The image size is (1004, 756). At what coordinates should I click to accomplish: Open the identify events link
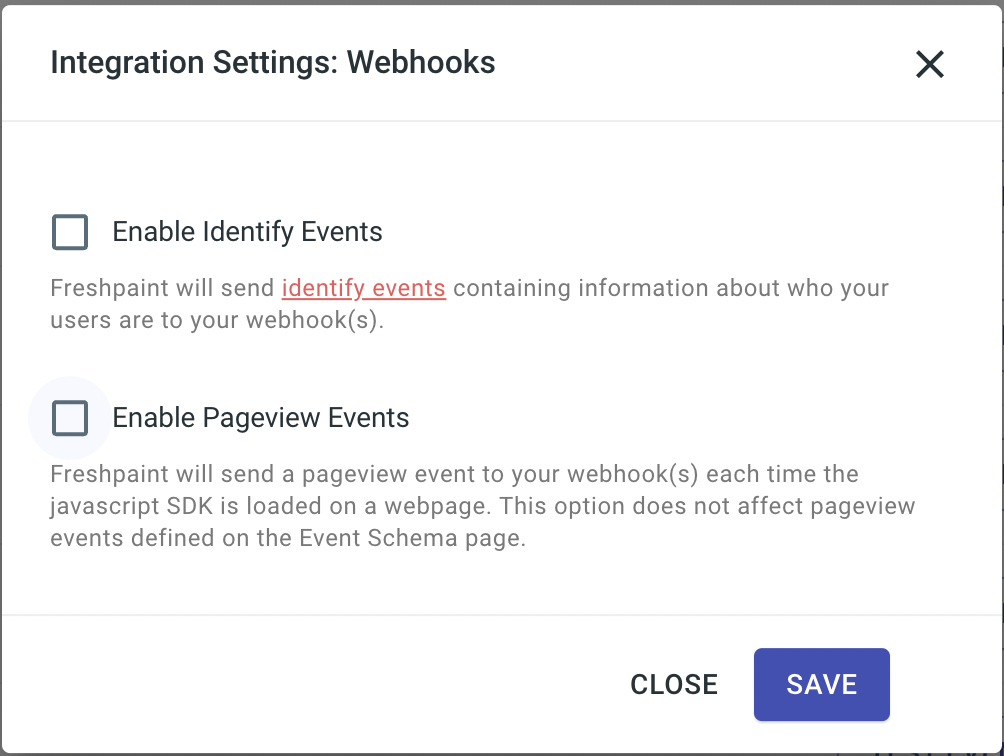point(363,289)
